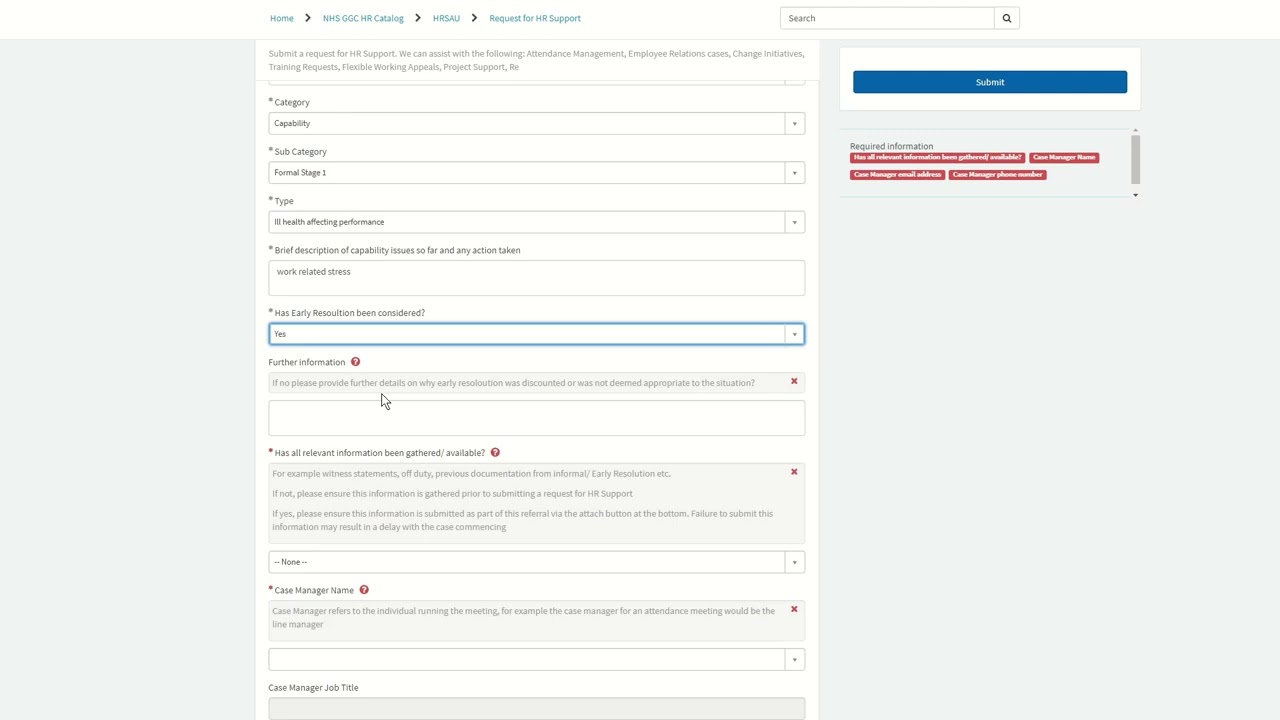Screen dimensions: 1280x720
Task: Go to Home breadcrumb
Action: point(282,18)
